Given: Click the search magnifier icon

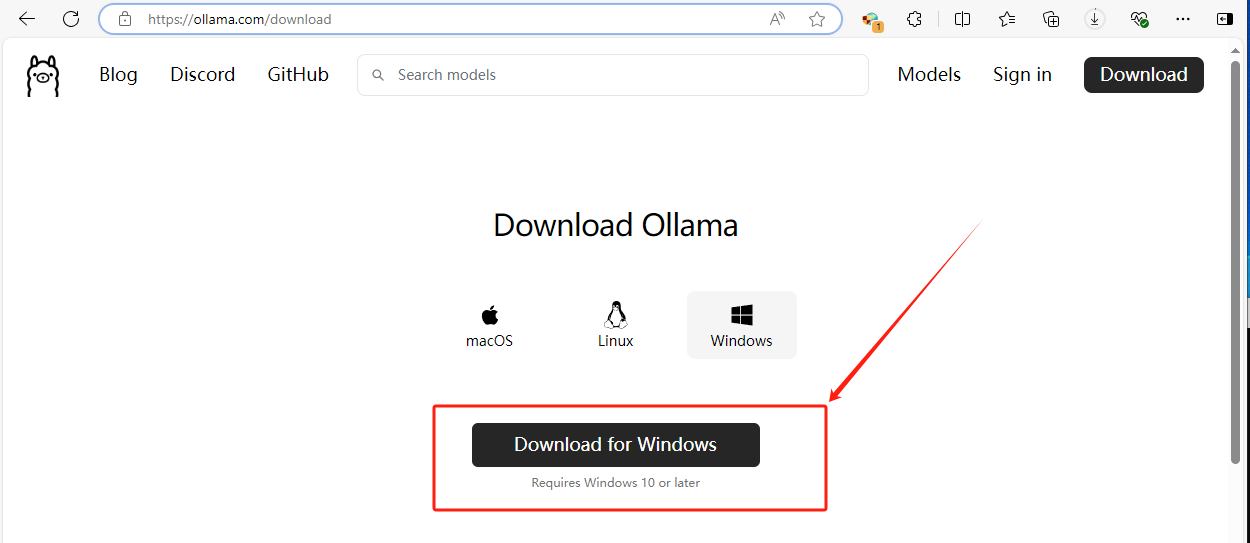Looking at the screenshot, I should 378,75.
